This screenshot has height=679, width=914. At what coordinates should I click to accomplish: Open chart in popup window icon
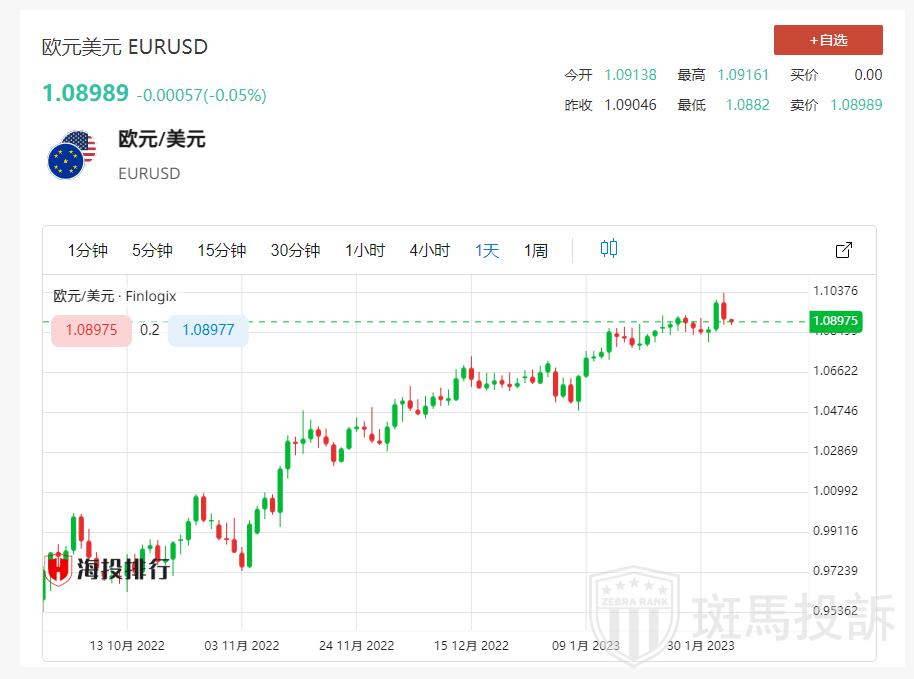[843, 250]
